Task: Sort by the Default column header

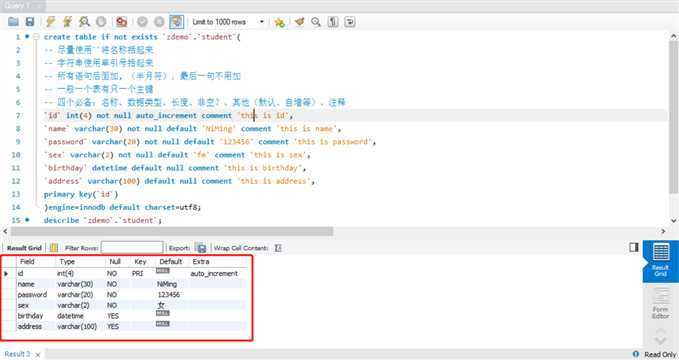Action: pyautogui.click(x=171, y=262)
